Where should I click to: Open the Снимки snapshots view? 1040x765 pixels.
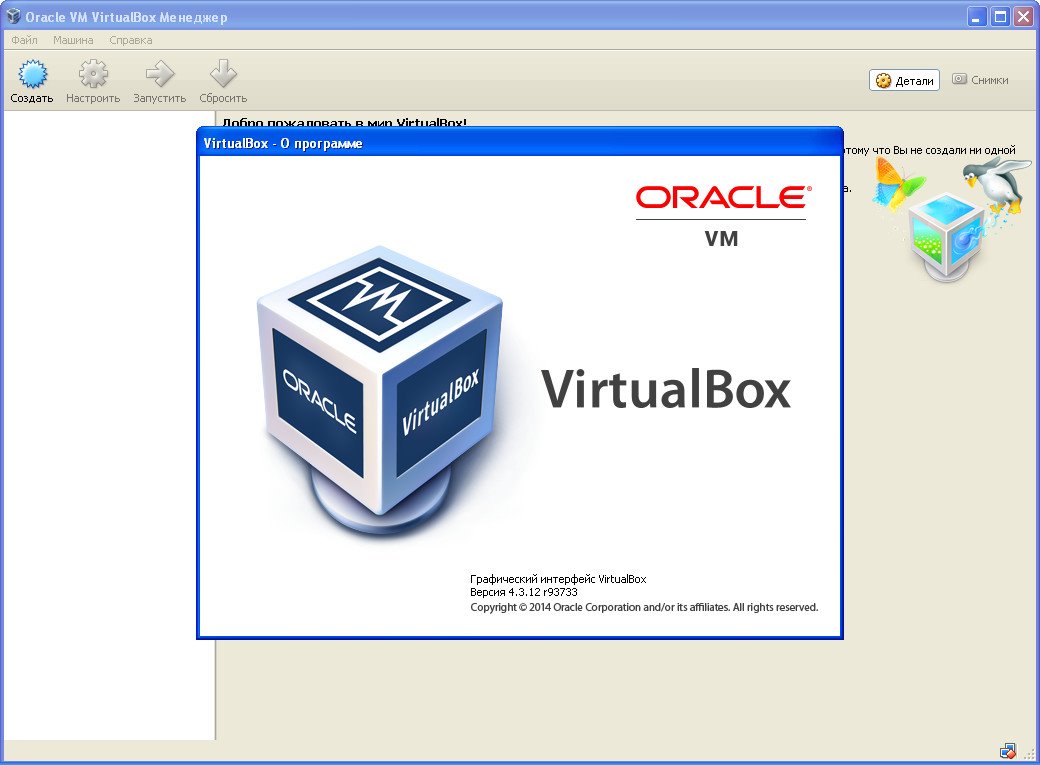click(x=980, y=80)
